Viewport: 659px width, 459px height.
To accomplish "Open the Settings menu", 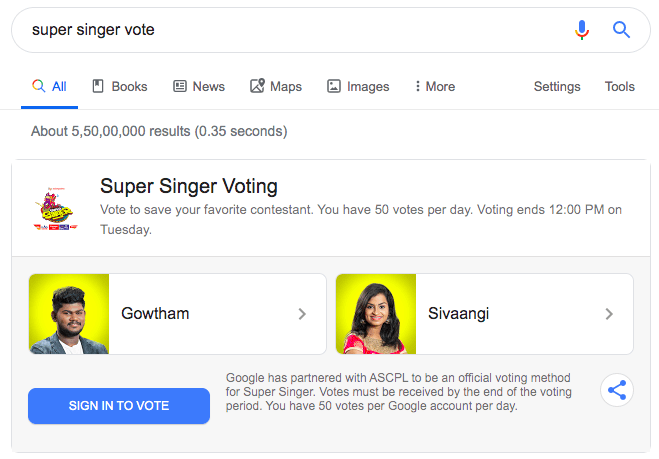I will pyautogui.click(x=557, y=87).
